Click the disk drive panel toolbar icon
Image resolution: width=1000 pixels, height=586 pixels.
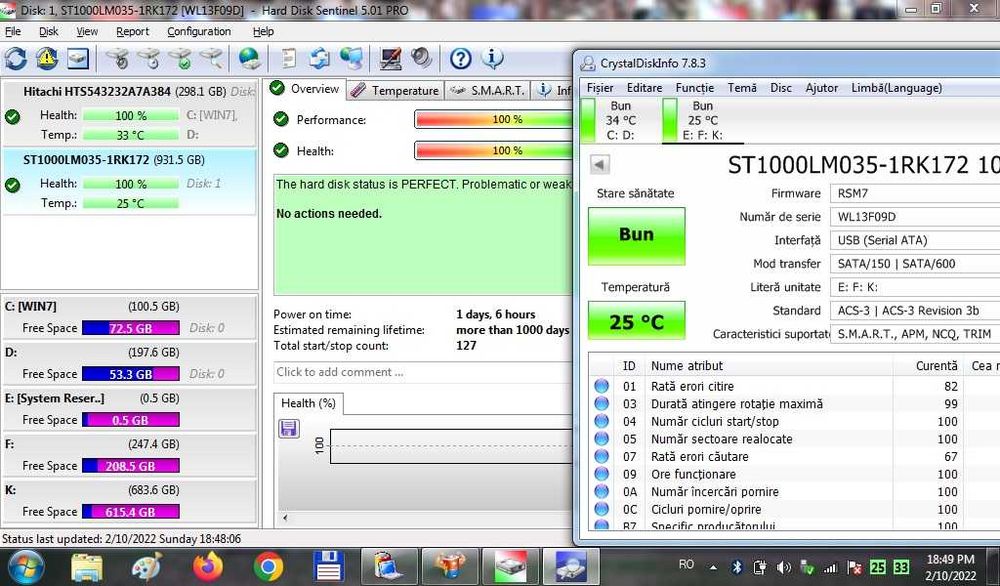78,59
